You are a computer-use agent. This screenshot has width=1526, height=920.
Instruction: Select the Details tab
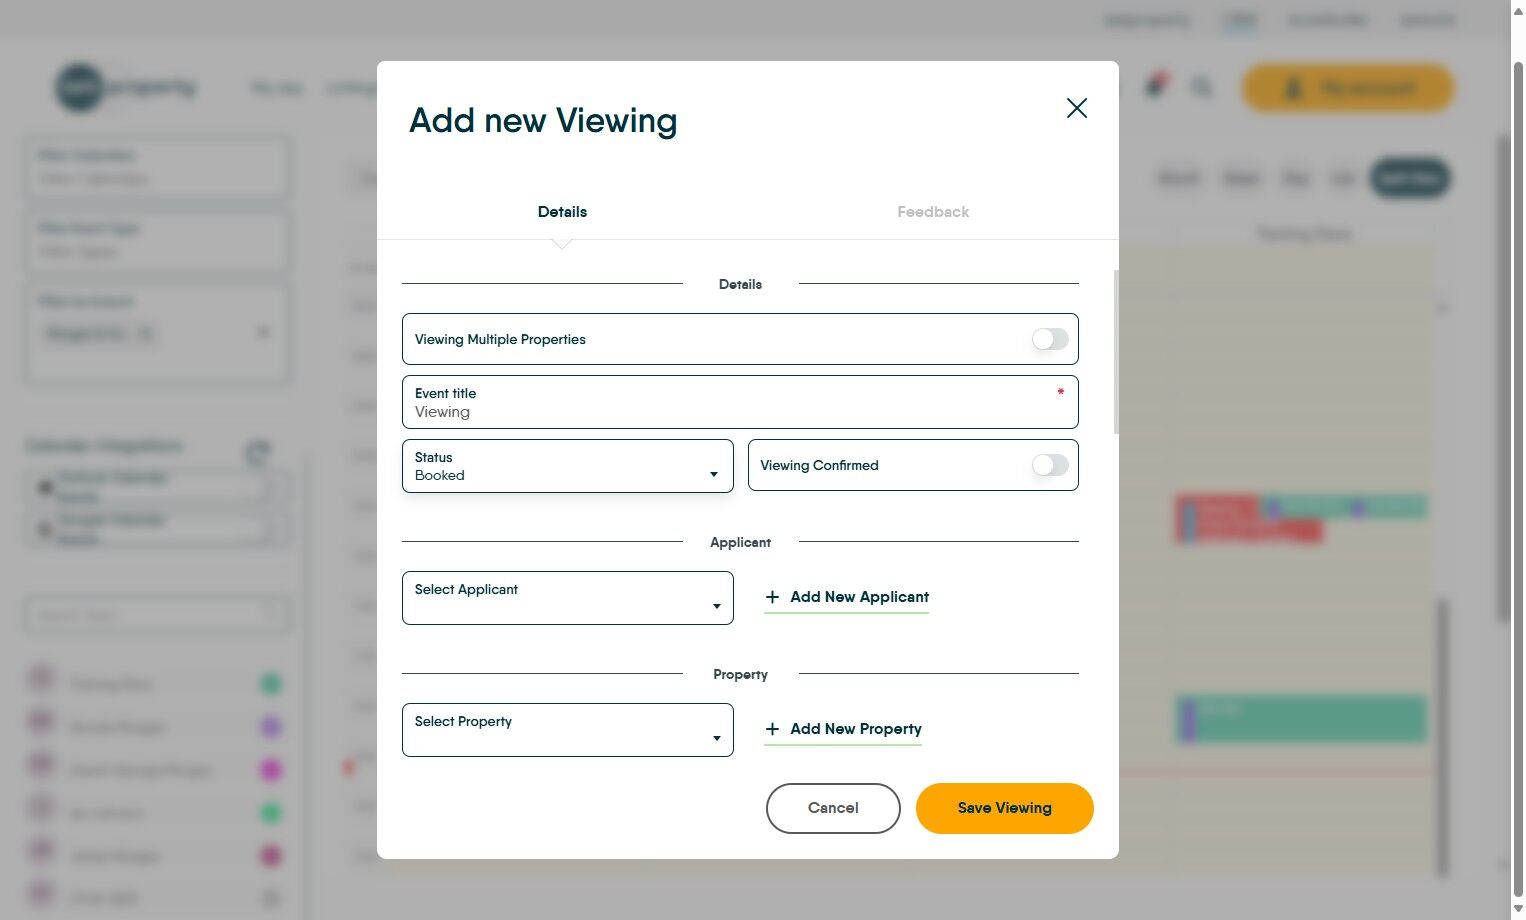pos(562,211)
